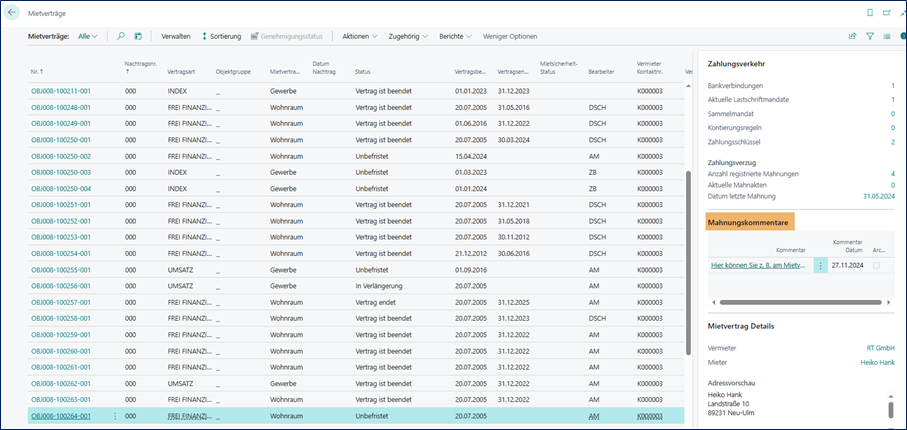Toggle the archive checkbox in Mahnungskommentare row
The width and height of the screenshot is (907, 430).
click(877, 265)
